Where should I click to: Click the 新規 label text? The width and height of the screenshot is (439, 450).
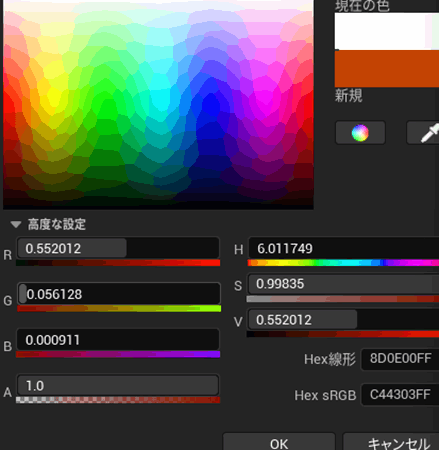(348, 95)
